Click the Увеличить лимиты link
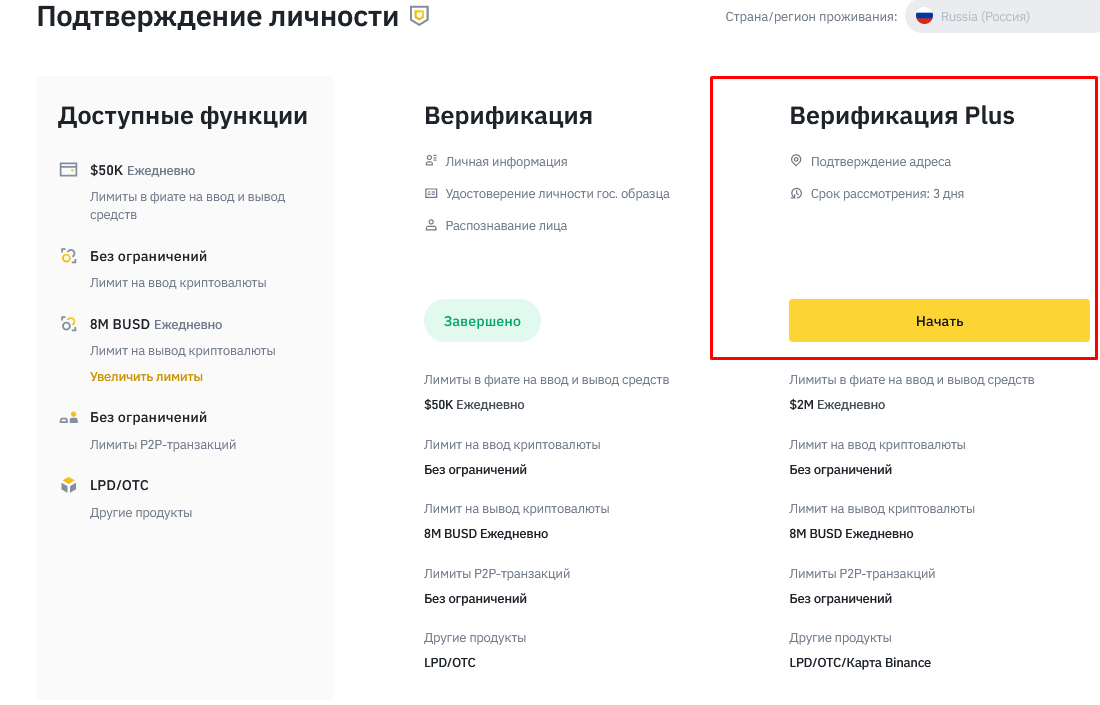Image resolution: width=1100 pixels, height=705 pixels. pyautogui.click(x=146, y=377)
